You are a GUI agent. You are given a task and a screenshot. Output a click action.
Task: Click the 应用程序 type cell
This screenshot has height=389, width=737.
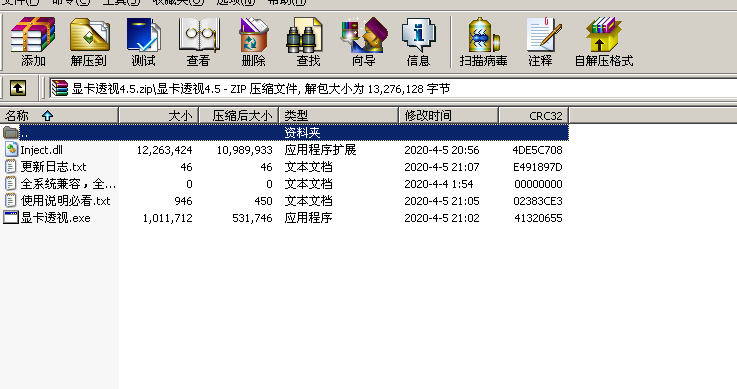[308, 218]
